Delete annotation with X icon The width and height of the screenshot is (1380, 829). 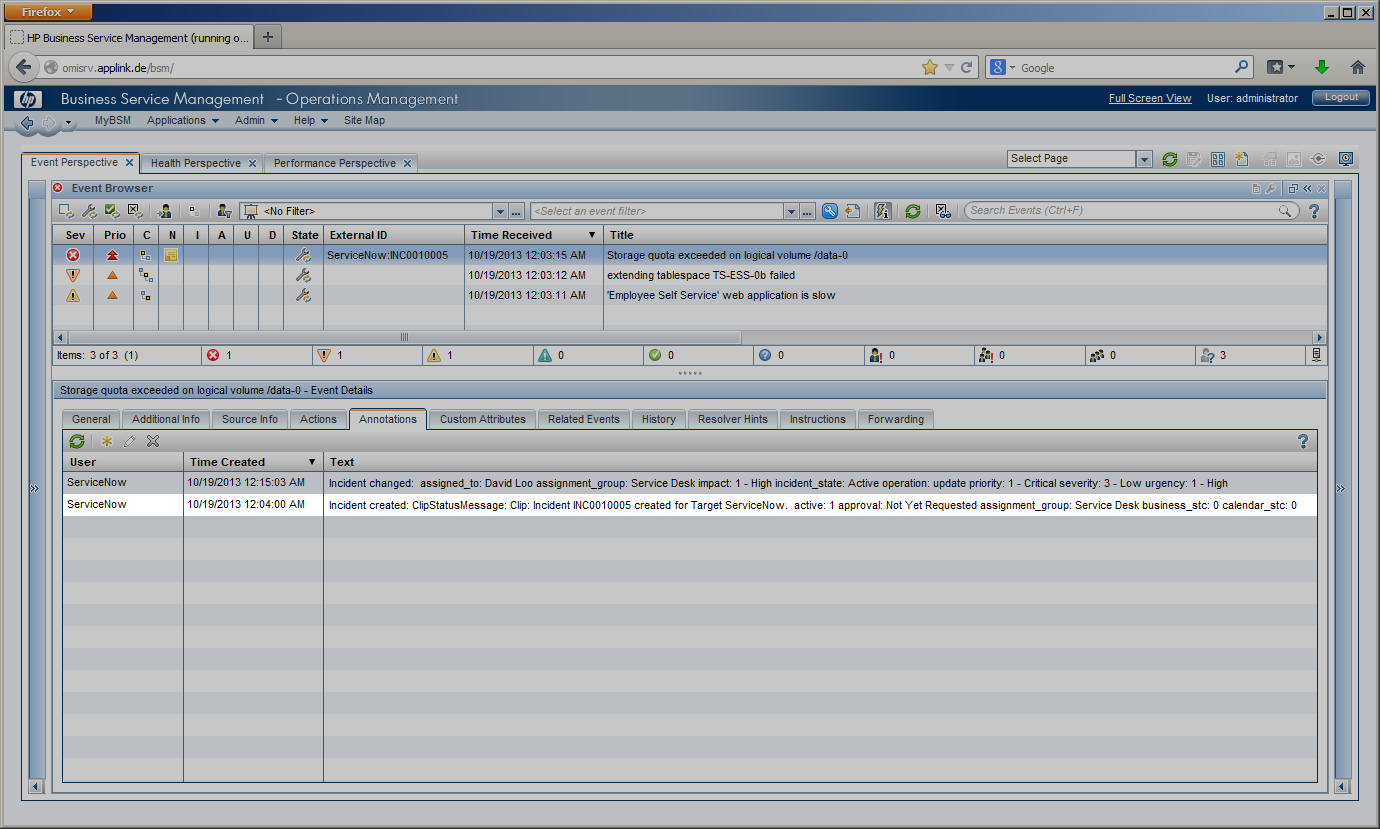(x=153, y=441)
